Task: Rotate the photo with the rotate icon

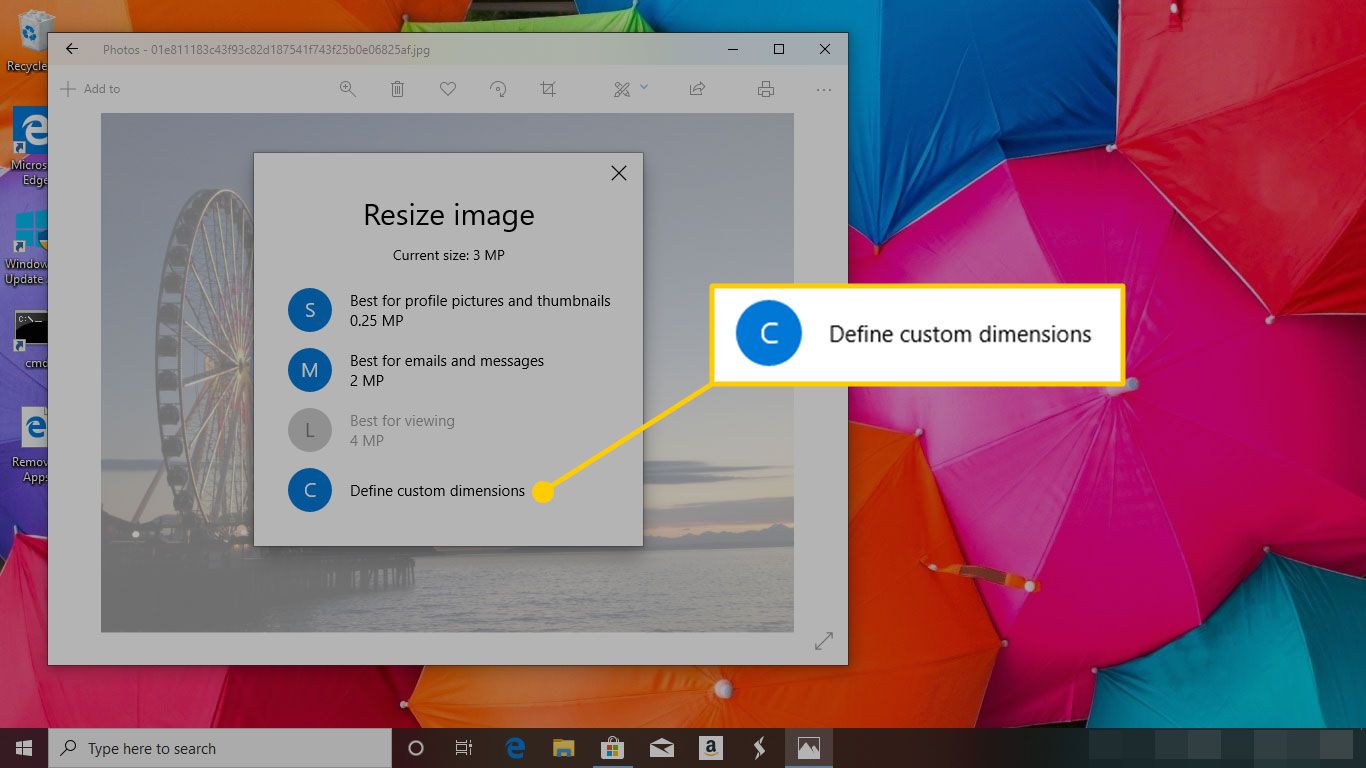Action: click(x=498, y=89)
